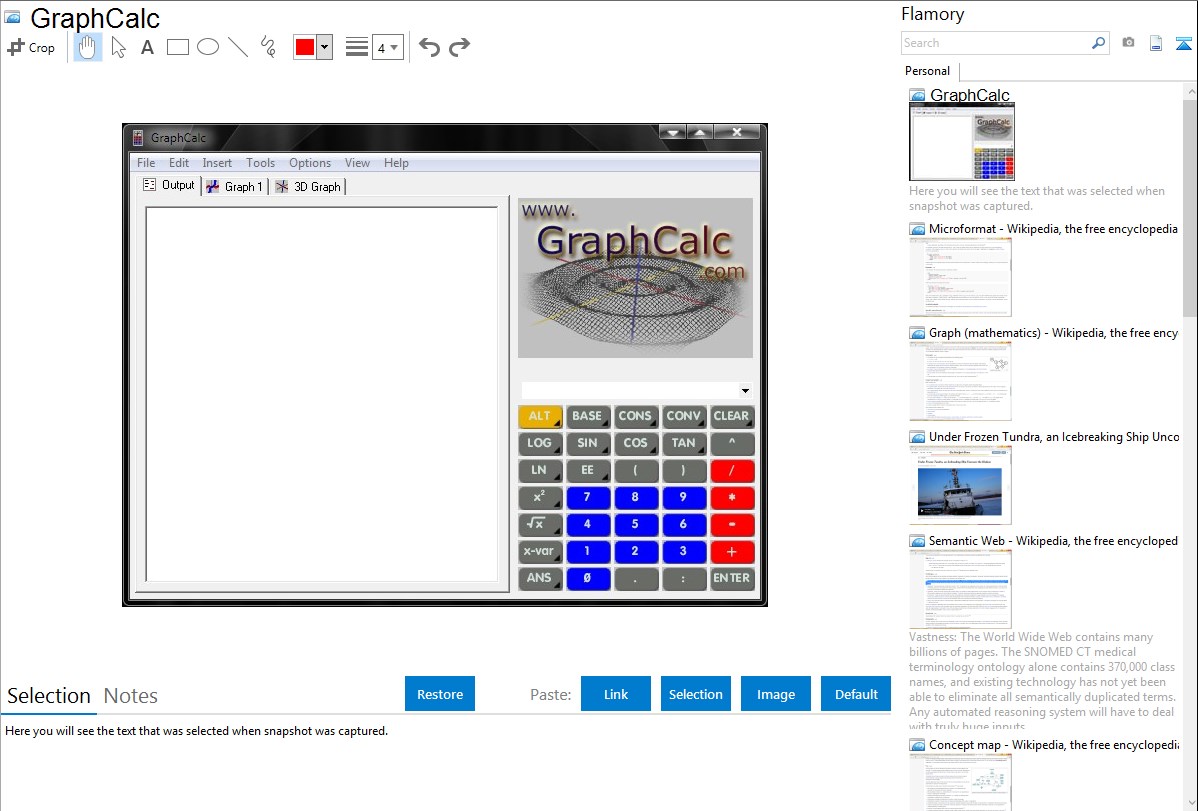Hit the CLEAR calculator key

pos(732,417)
